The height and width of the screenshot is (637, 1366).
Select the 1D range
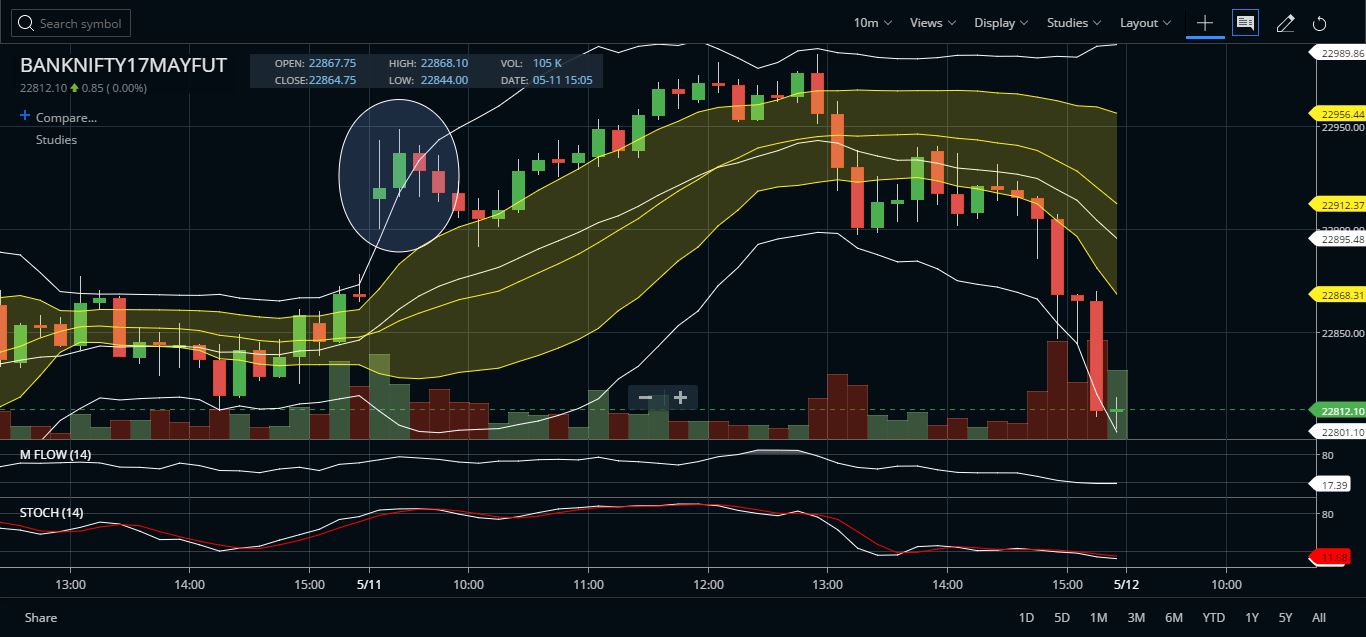tap(1026, 618)
